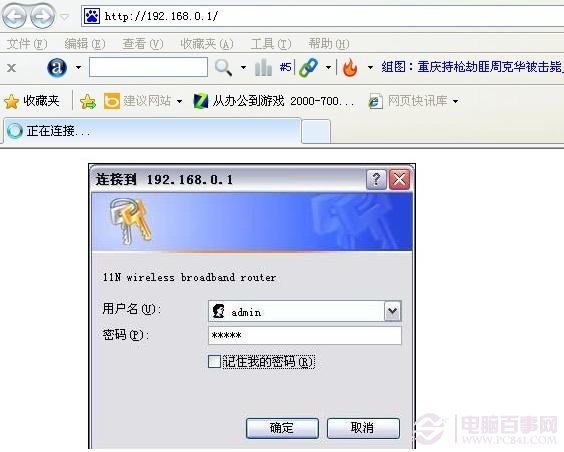Click the dialog help question mark button

pos(376,179)
